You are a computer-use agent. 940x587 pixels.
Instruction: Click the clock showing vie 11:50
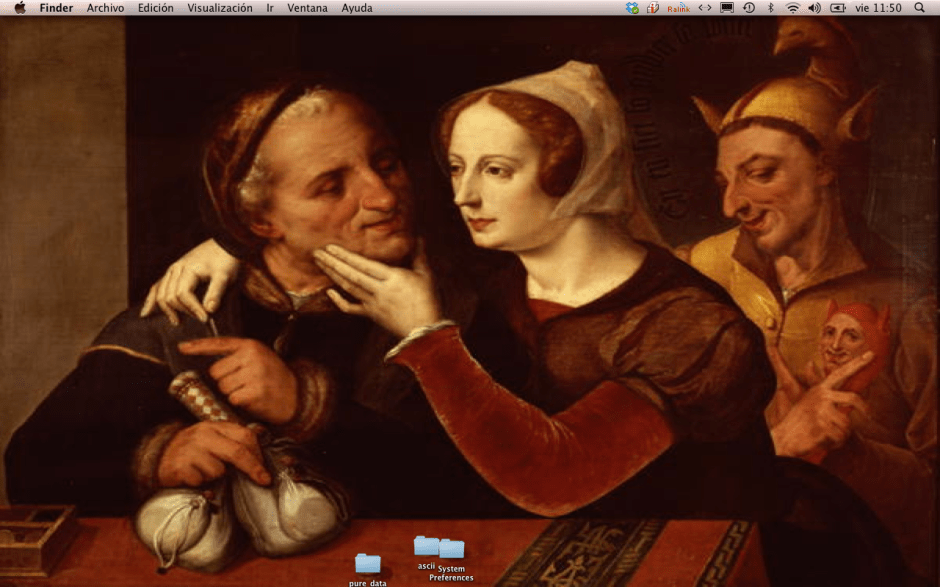[x=878, y=8]
